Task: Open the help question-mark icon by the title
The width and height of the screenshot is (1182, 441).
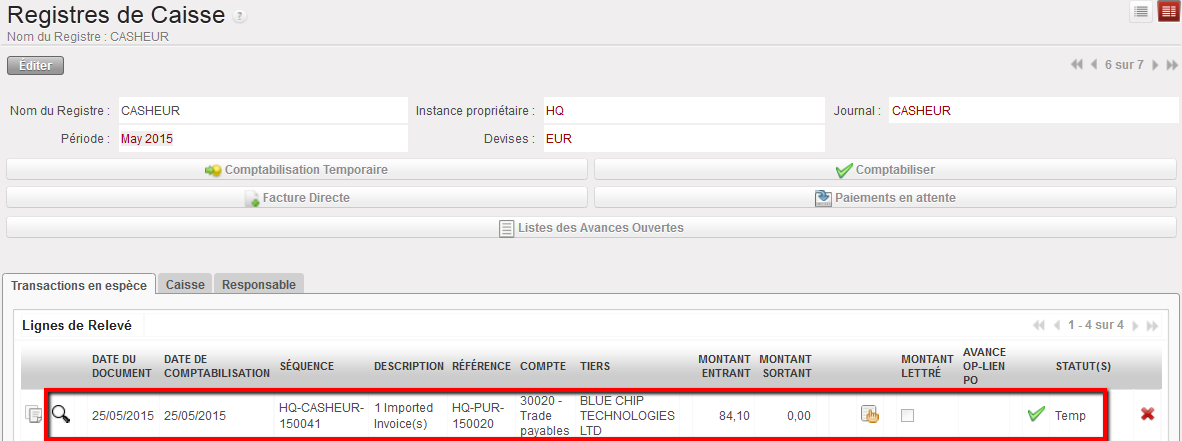Action: click(x=240, y=17)
